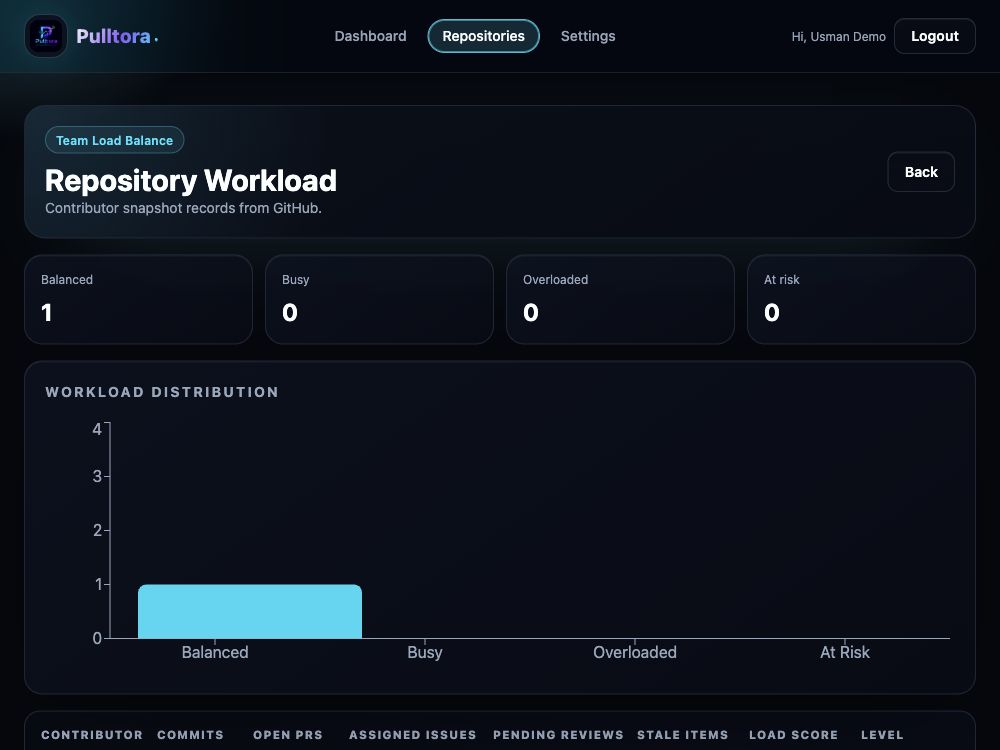Click the y-axis value 2 in chart
The width and height of the screenshot is (1000, 750).
point(97,531)
